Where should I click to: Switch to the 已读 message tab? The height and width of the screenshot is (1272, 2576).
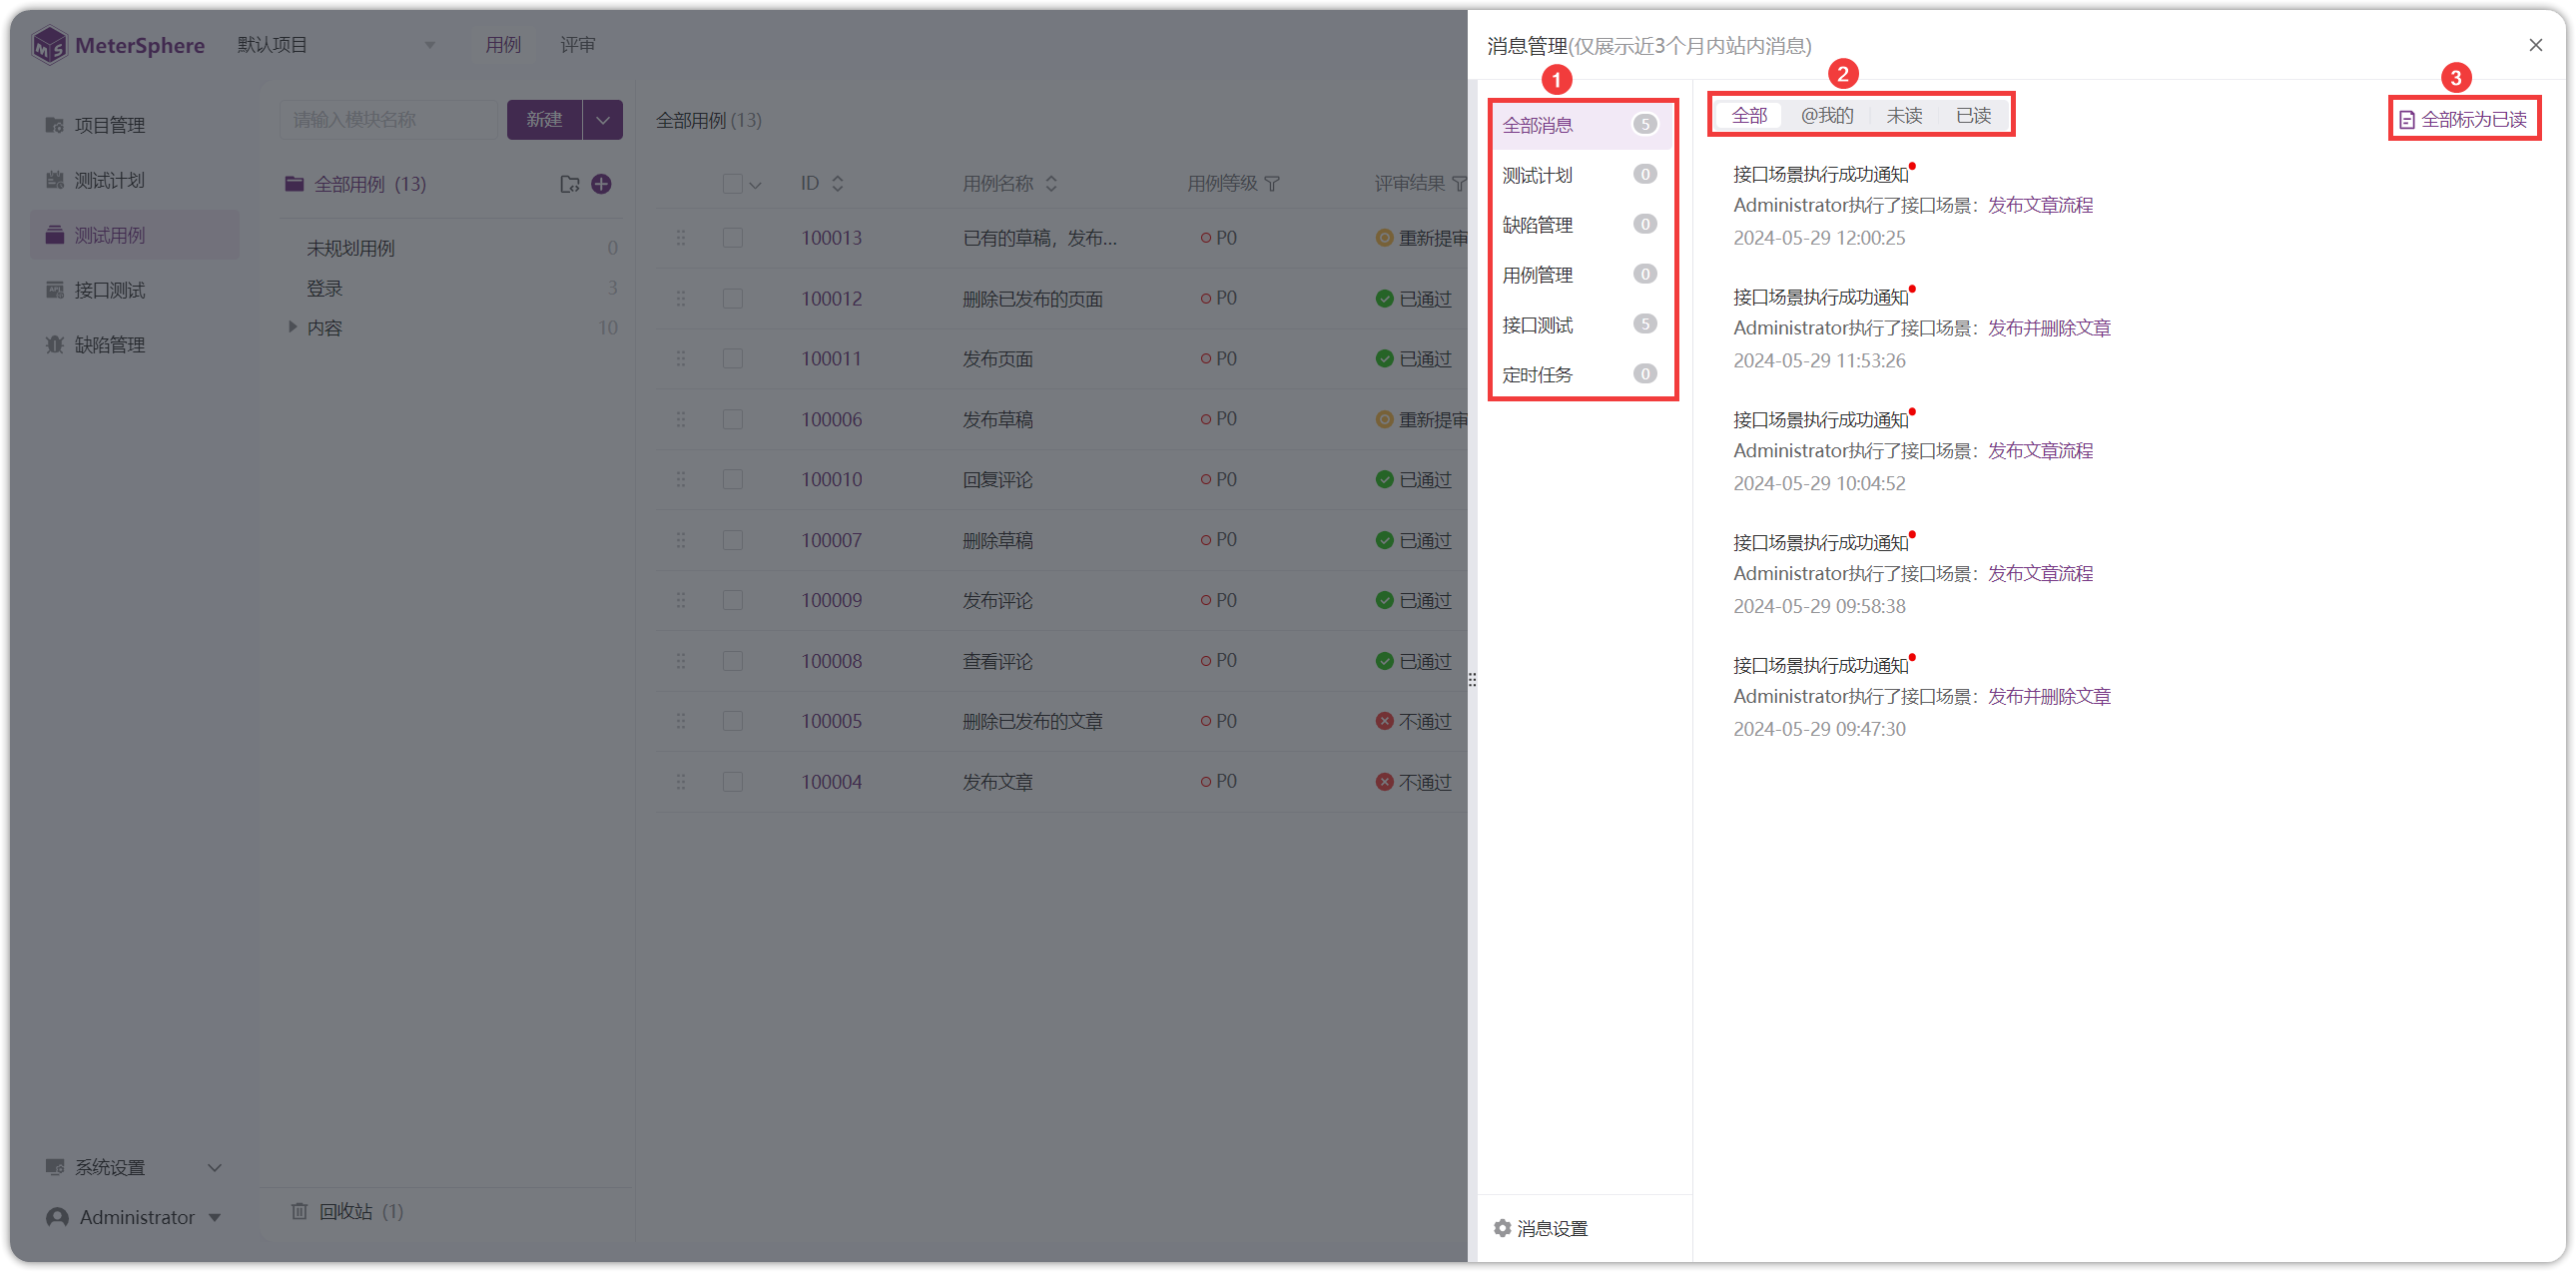tap(1973, 116)
